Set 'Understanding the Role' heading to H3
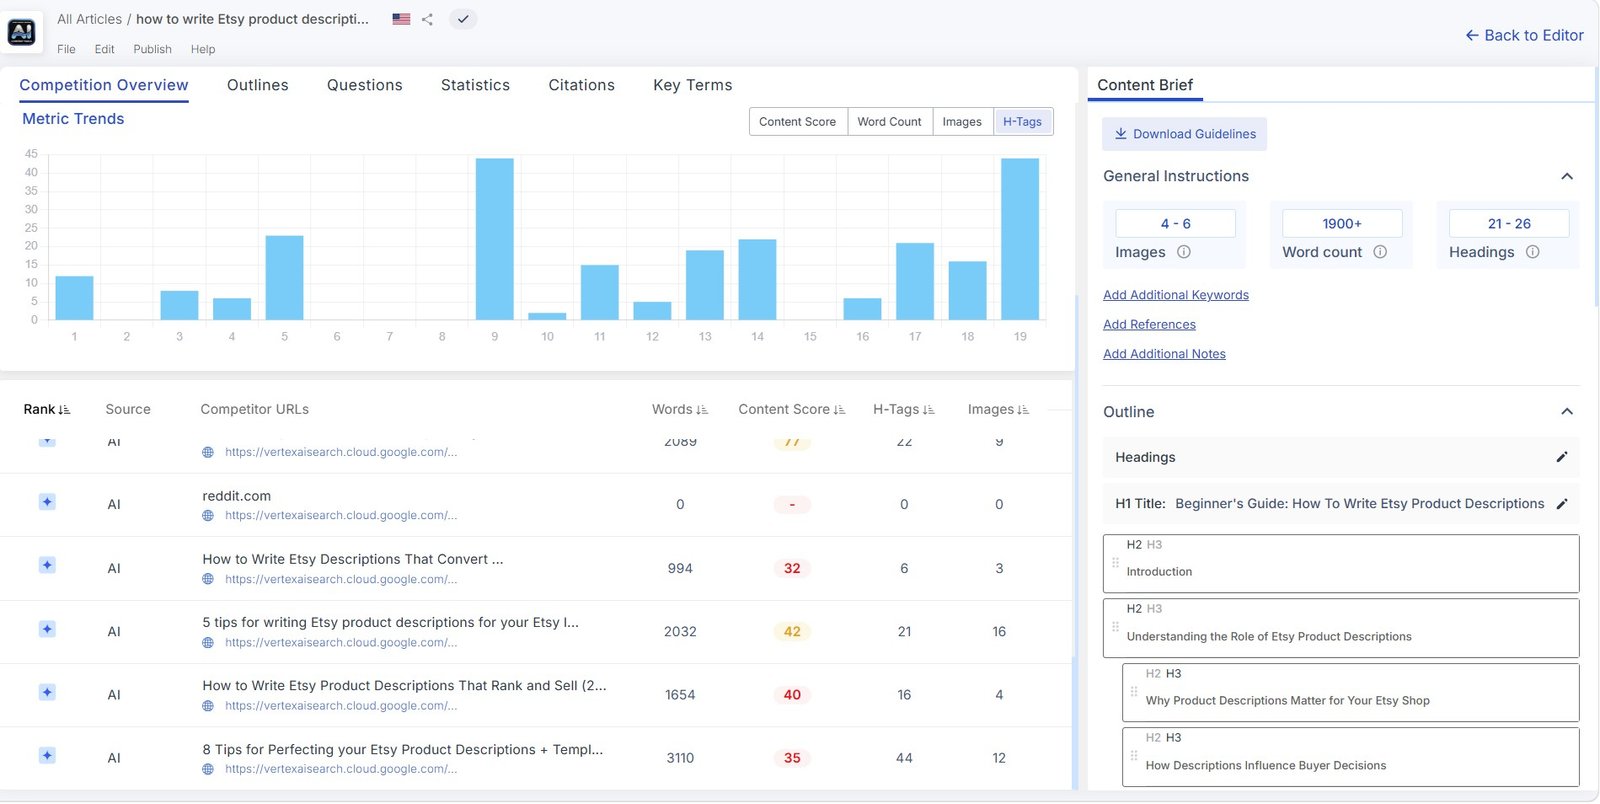 [1154, 609]
